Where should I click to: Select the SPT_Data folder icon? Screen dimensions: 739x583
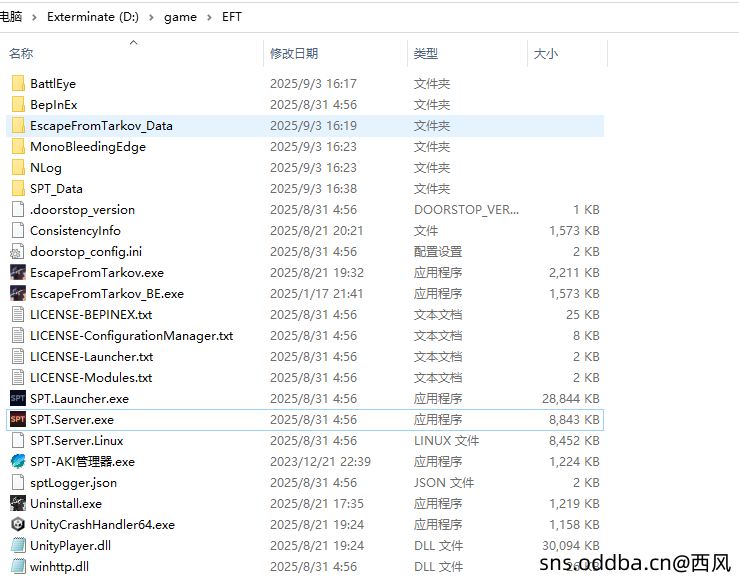pos(18,189)
